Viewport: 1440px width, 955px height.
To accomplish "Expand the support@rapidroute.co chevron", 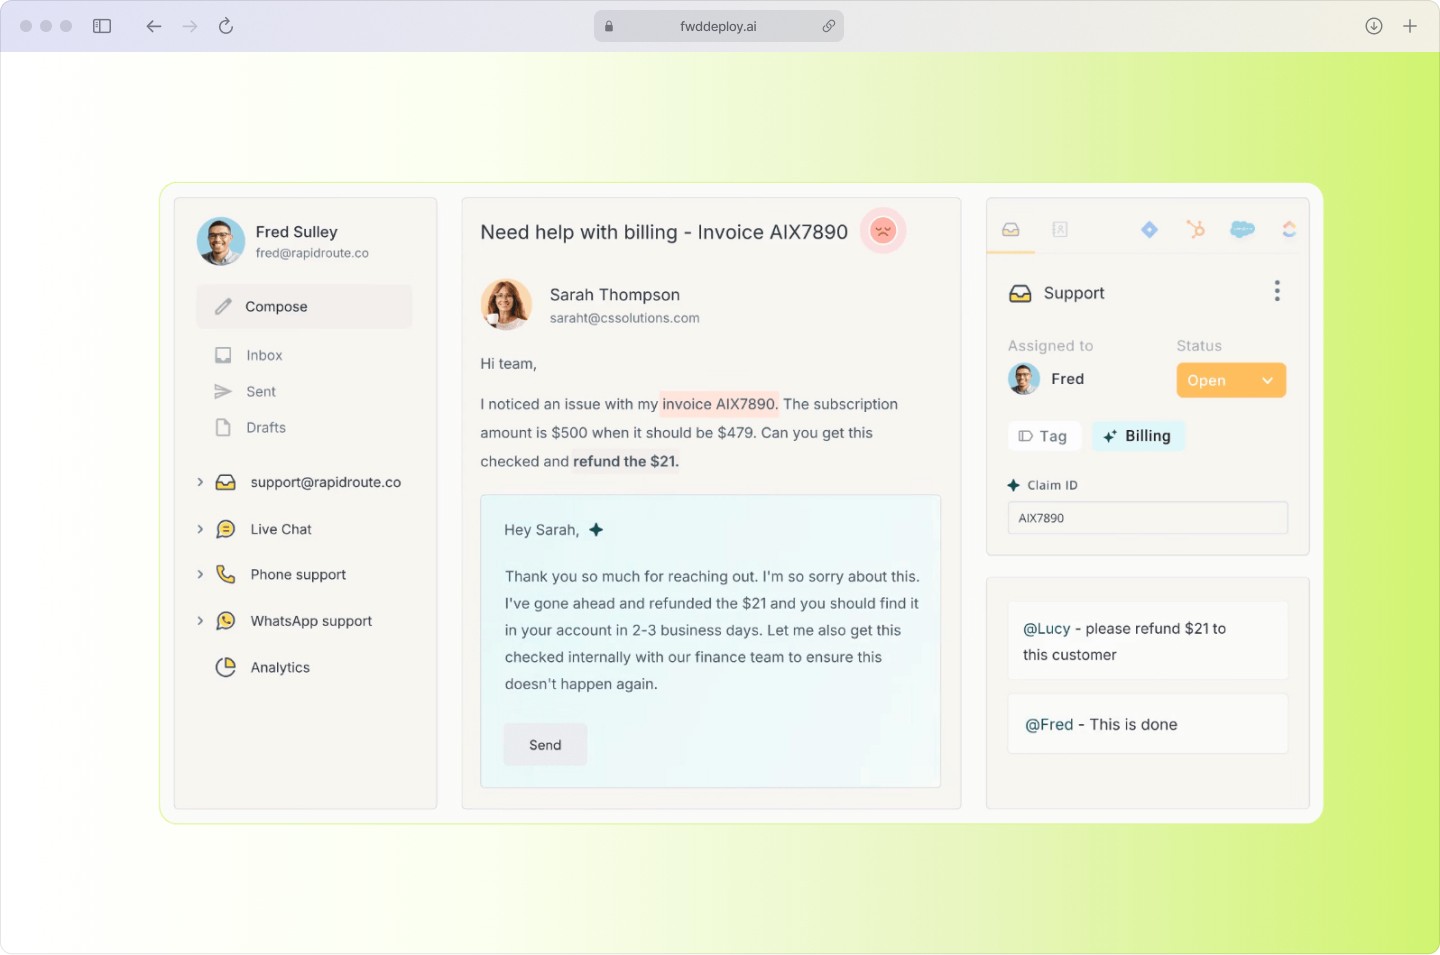I will coord(200,482).
